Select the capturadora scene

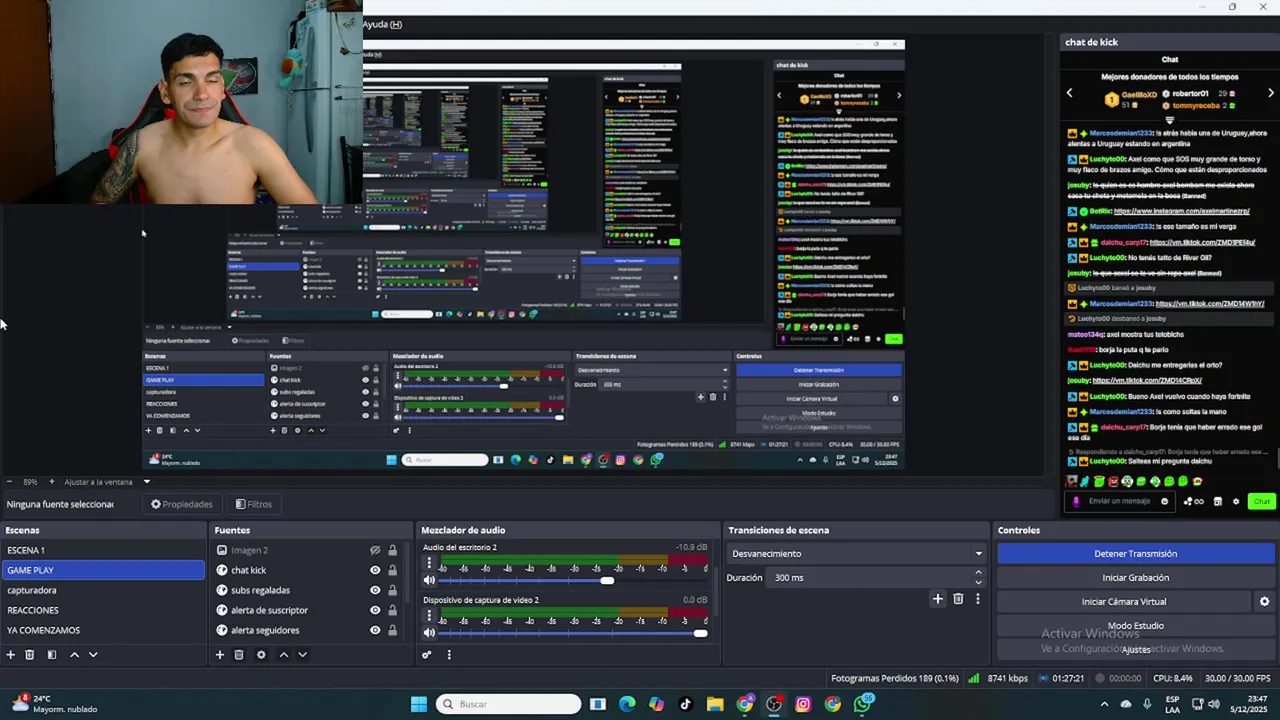tap(103, 590)
